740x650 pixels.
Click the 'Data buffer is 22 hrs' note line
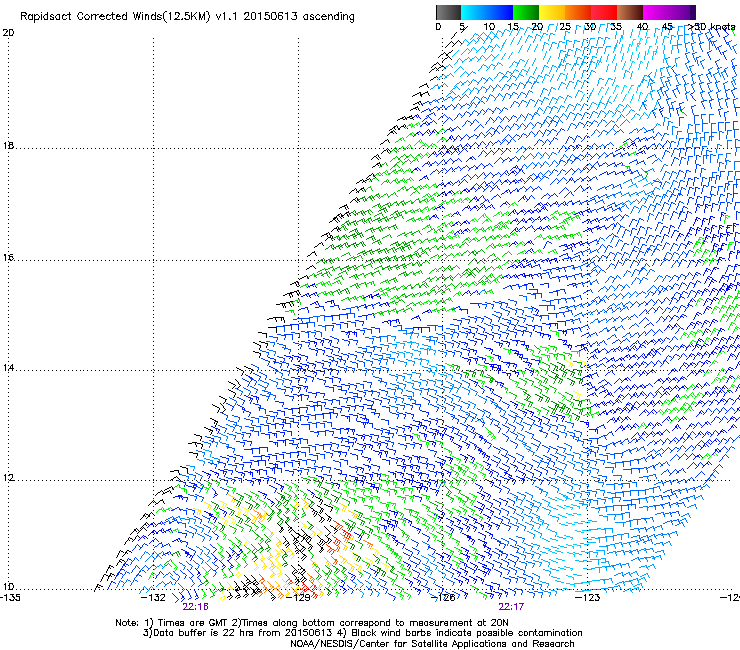point(362,633)
